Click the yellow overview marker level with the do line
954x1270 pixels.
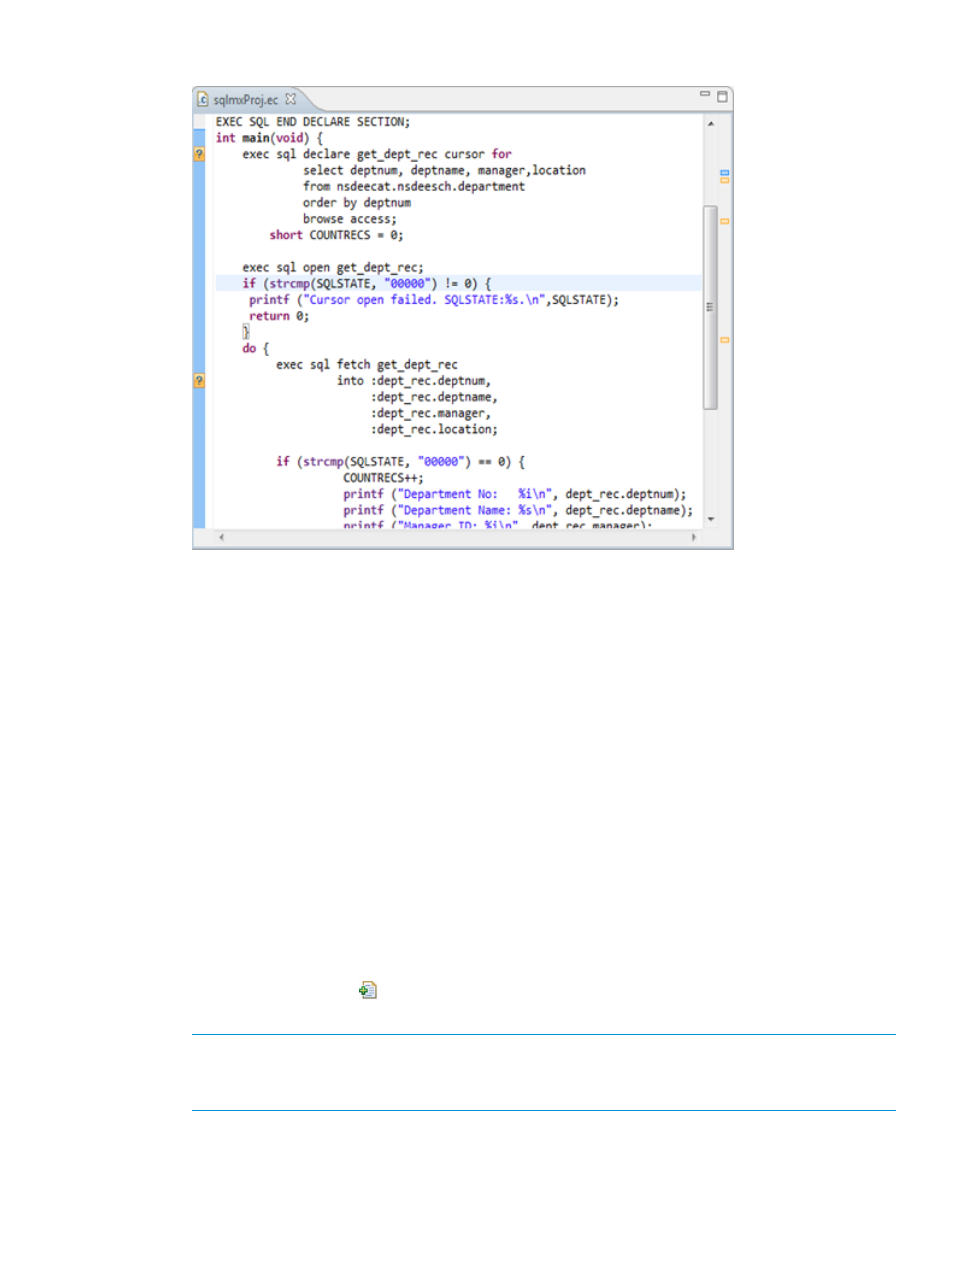[725, 340]
